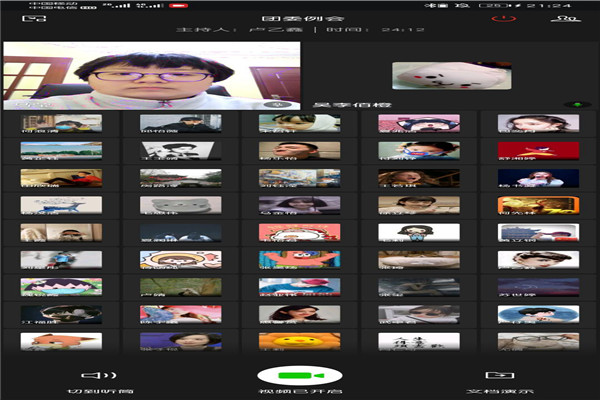The height and width of the screenshot is (400, 600).
Task: Tap the 视频已开启 label
Action: coord(299,392)
